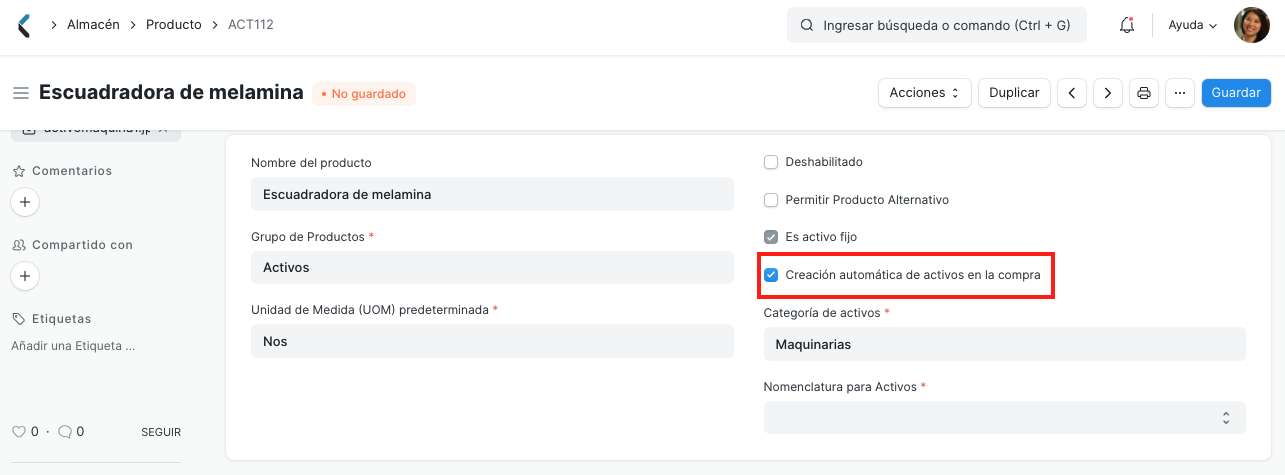Image resolution: width=1285 pixels, height=475 pixels.
Task: Click the heart like icon
Action: tap(18, 432)
